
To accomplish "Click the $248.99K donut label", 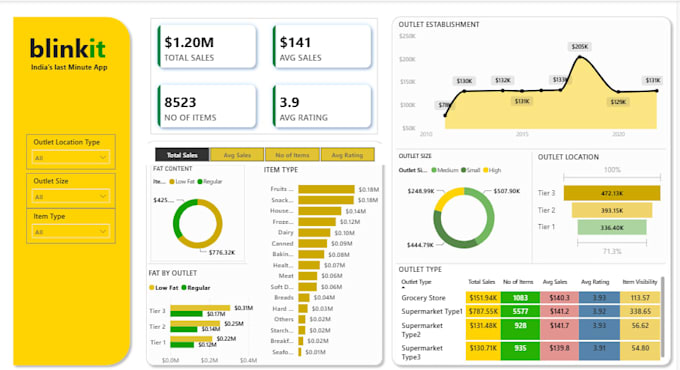I will pyautogui.click(x=421, y=191).
